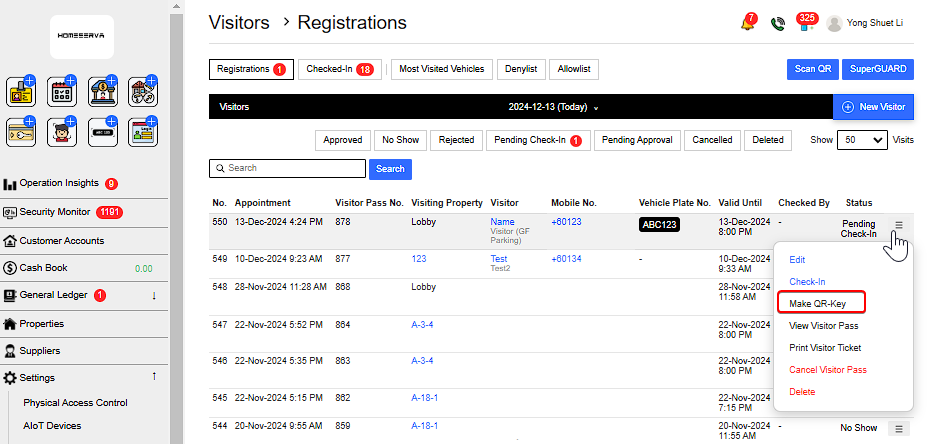
Task: Click the bank payment shortcut icon
Action: (x=103, y=93)
